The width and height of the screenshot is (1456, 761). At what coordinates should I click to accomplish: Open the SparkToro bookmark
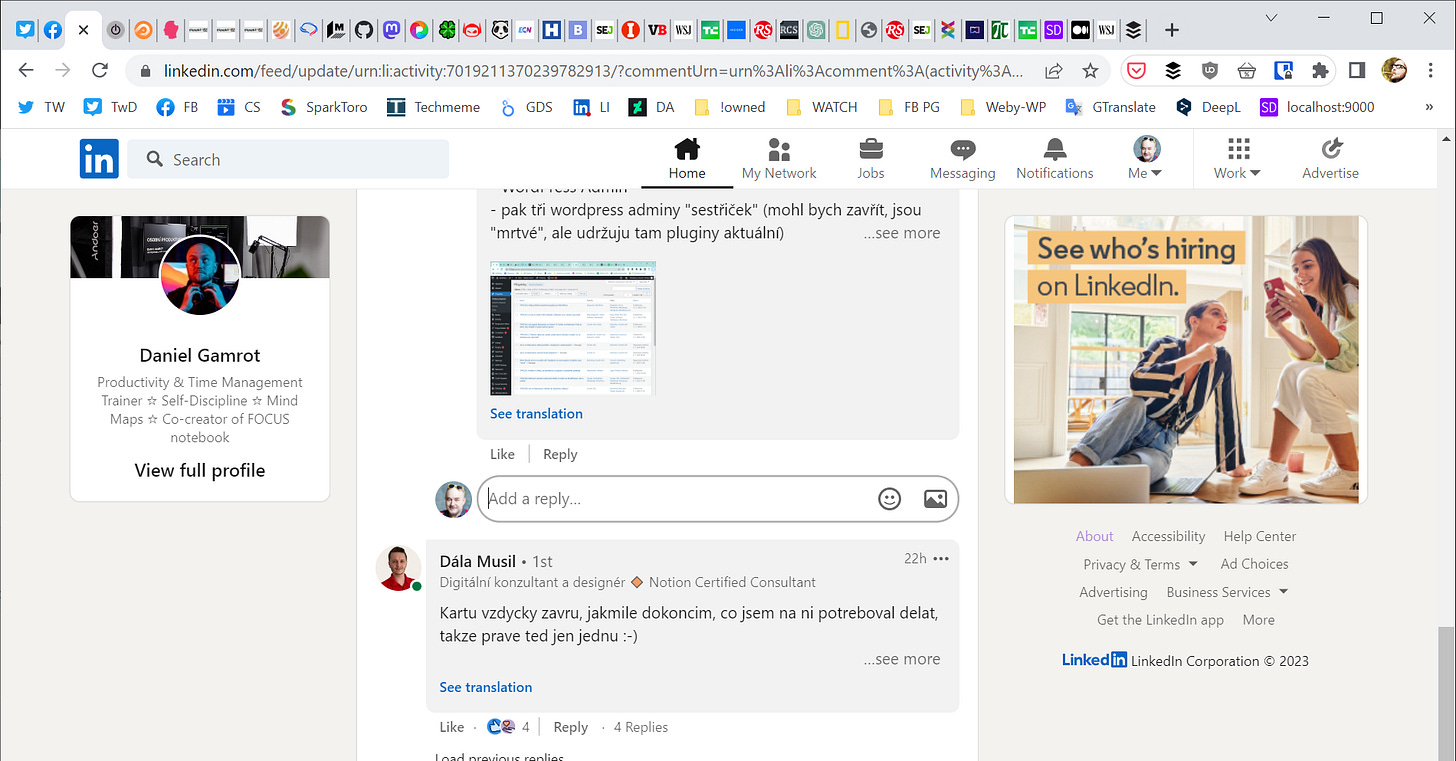click(323, 107)
